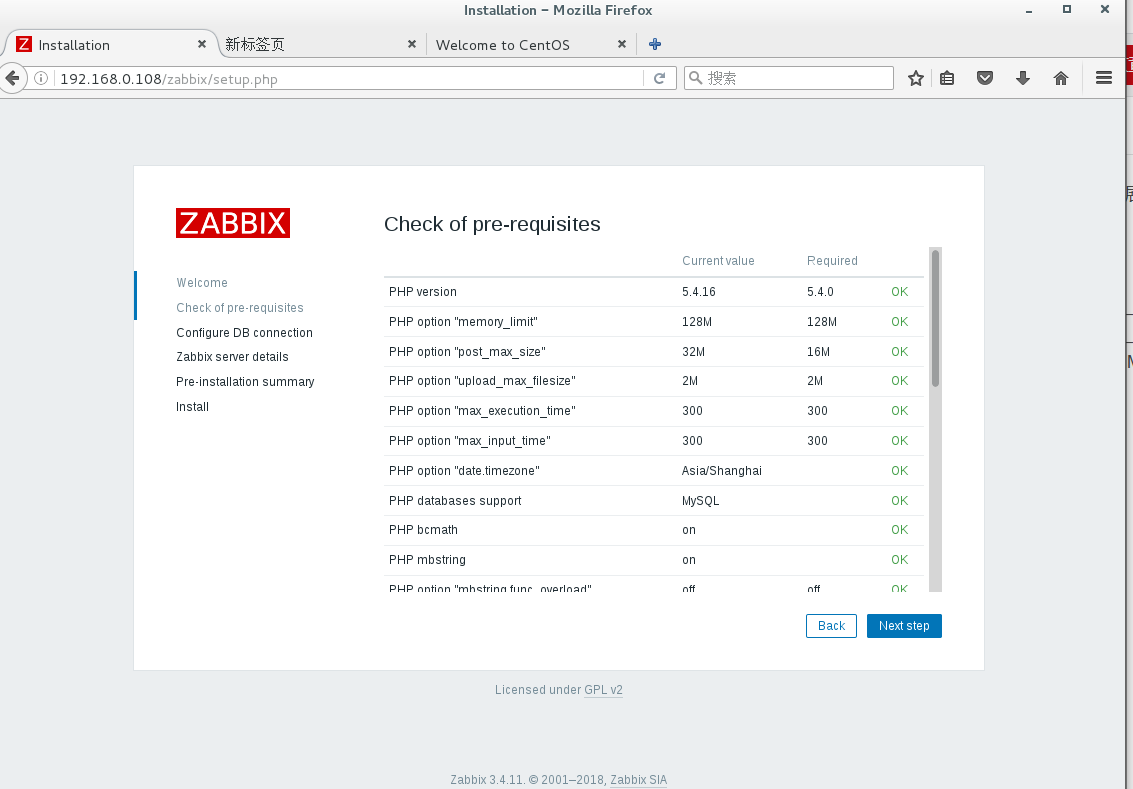This screenshot has height=789, width=1133.
Task: Click the PHP option "max_execution_time" row
Action: coord(654,410)
